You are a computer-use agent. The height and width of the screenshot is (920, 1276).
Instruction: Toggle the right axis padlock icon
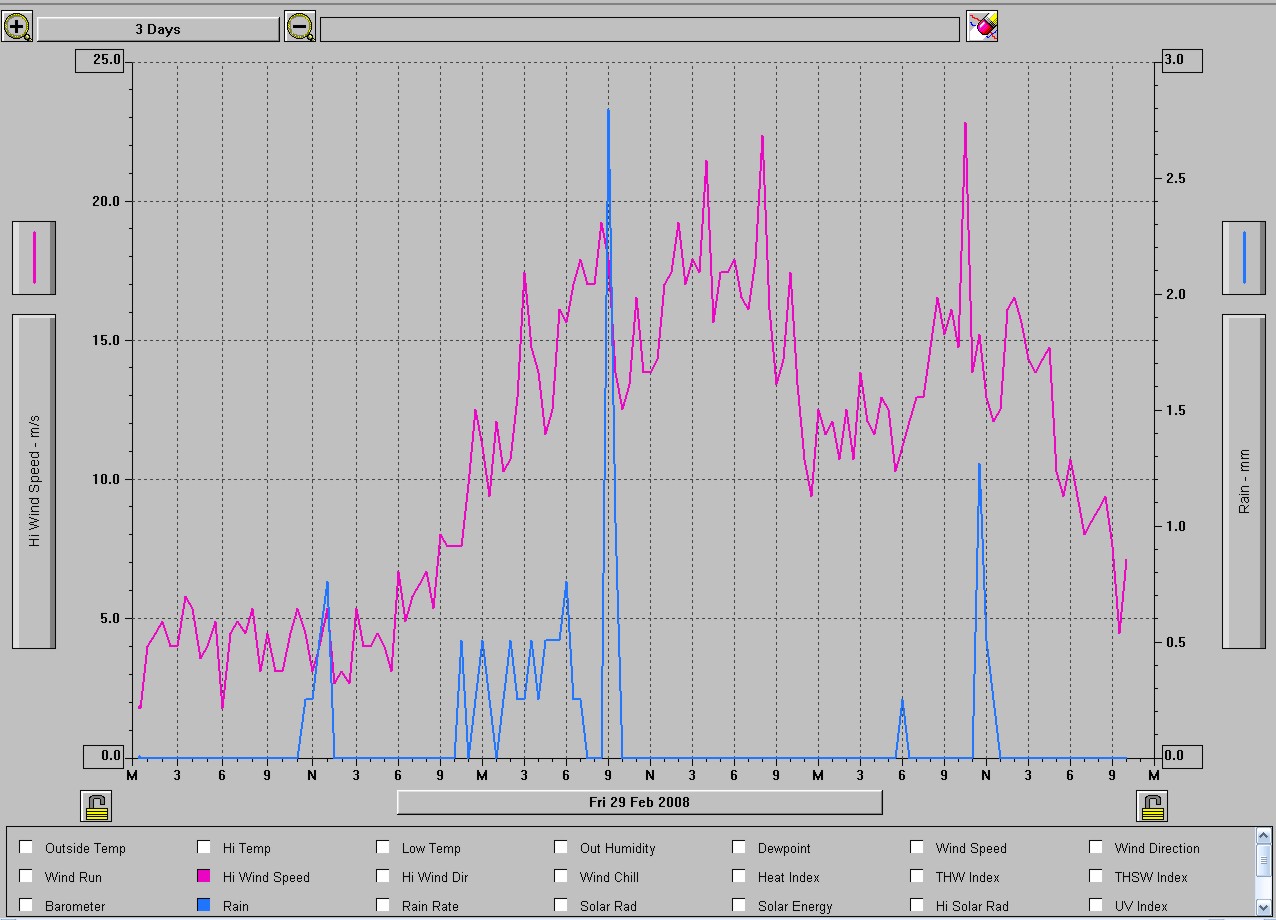coord(1152,806)
